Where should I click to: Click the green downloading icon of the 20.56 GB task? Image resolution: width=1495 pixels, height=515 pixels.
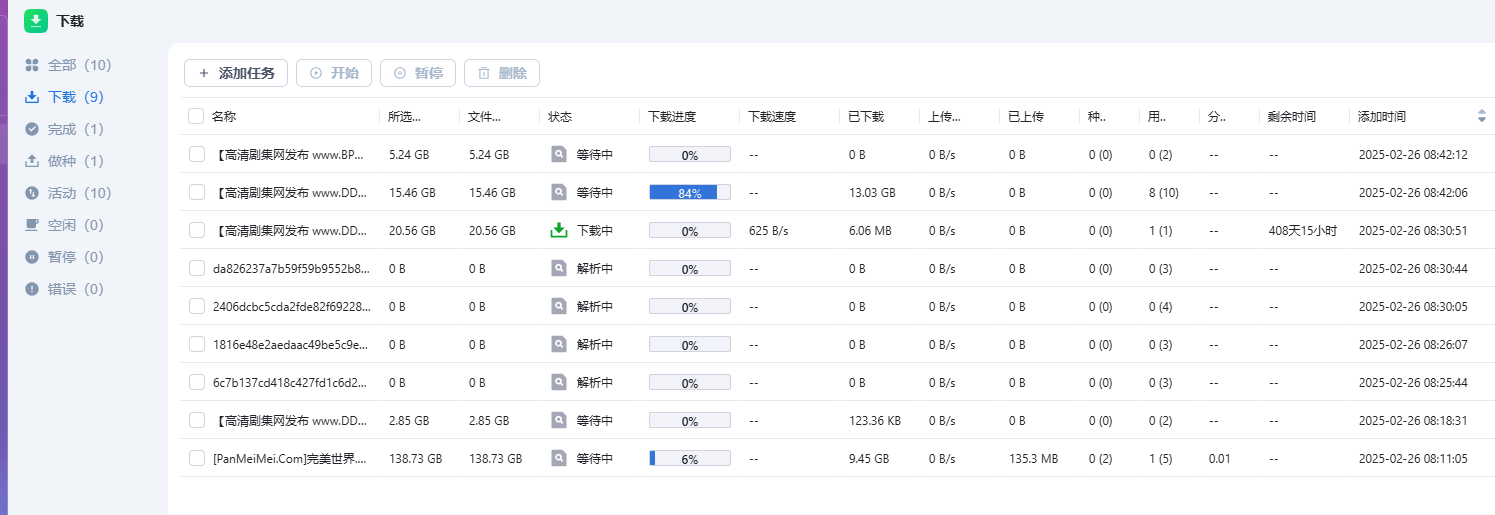click(559, 230)
